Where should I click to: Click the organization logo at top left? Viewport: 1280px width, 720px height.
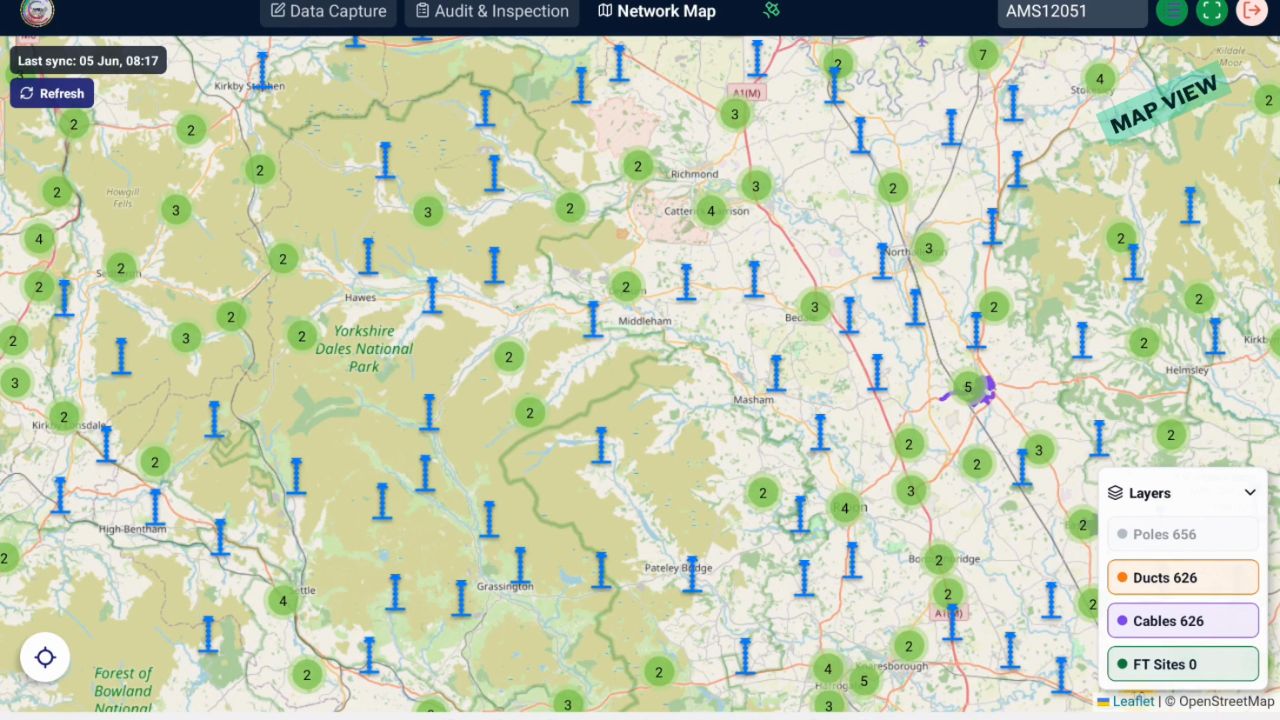click(37, 11)
